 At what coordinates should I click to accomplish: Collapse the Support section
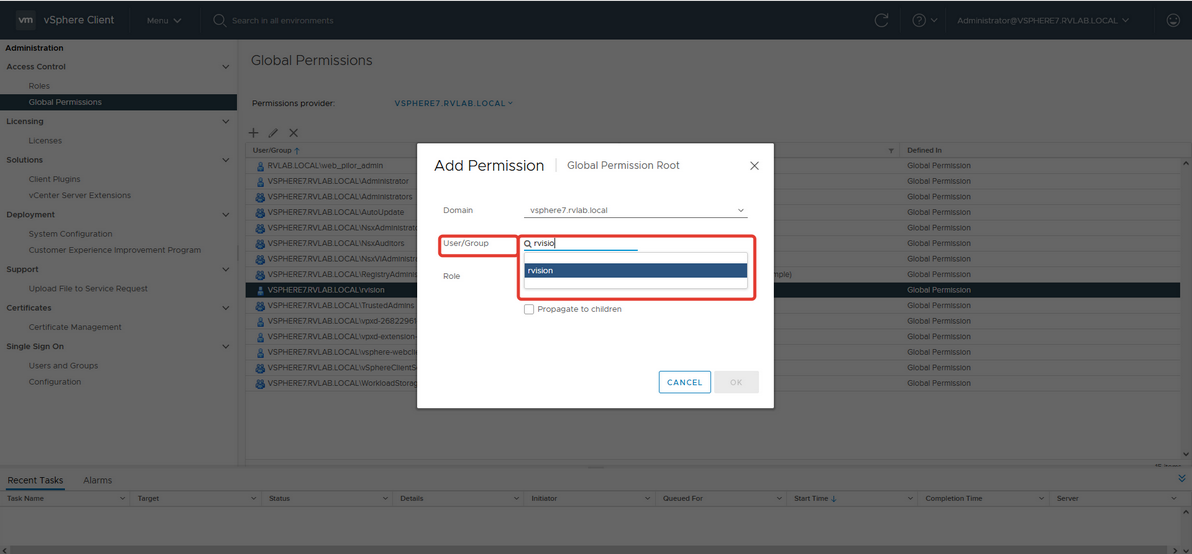point(225,270)
